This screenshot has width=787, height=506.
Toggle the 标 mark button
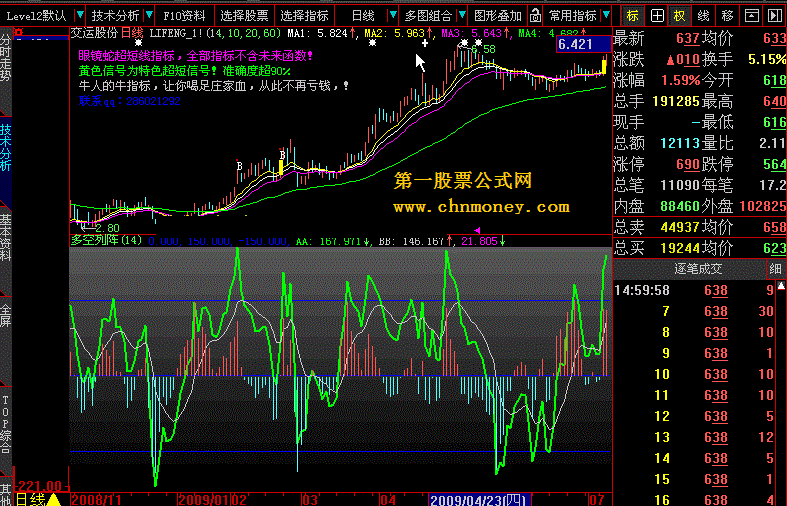point(632,16)
